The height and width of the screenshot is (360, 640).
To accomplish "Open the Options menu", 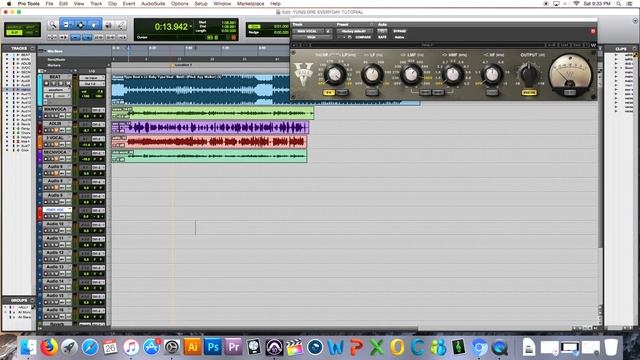I will click(180, 3).
